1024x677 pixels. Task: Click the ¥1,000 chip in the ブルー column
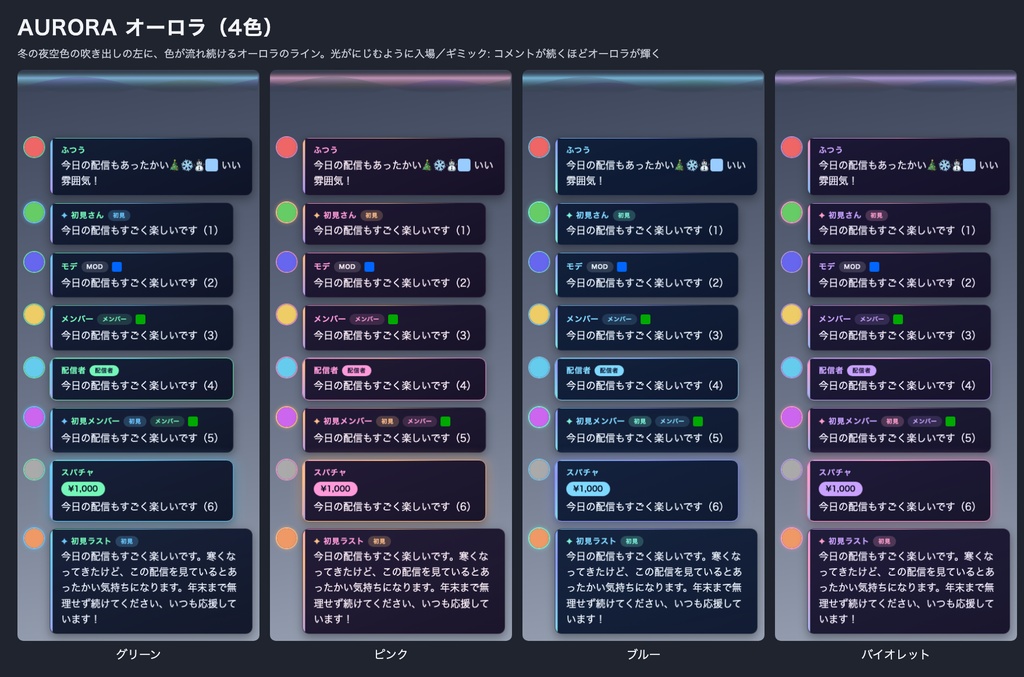588,488
